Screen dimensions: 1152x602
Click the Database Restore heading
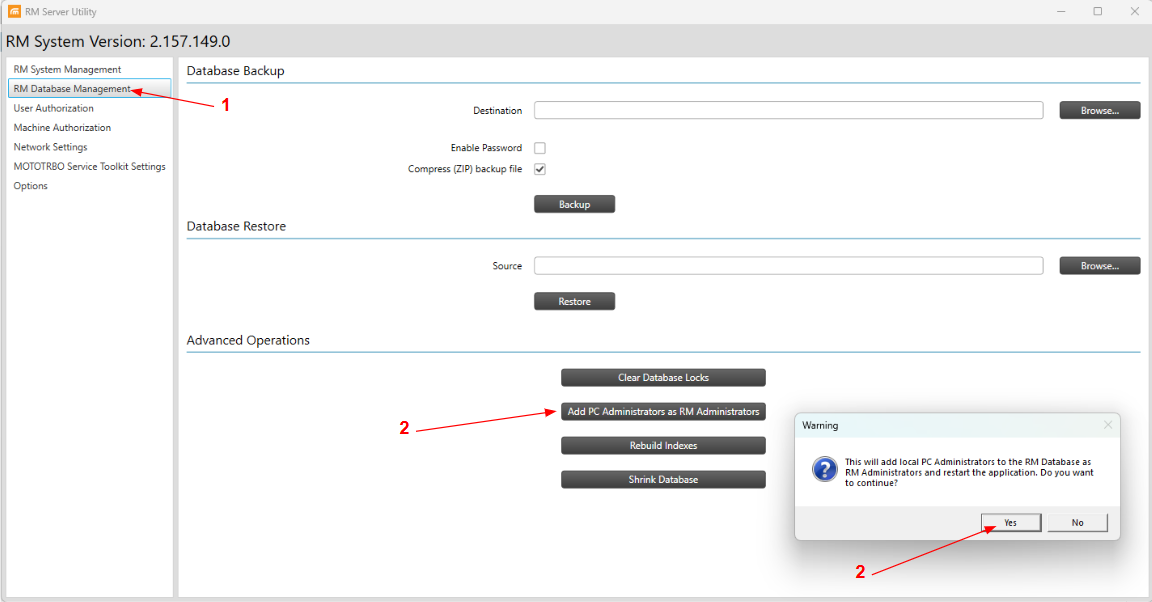pyautogui.click(x=236, y=226)
